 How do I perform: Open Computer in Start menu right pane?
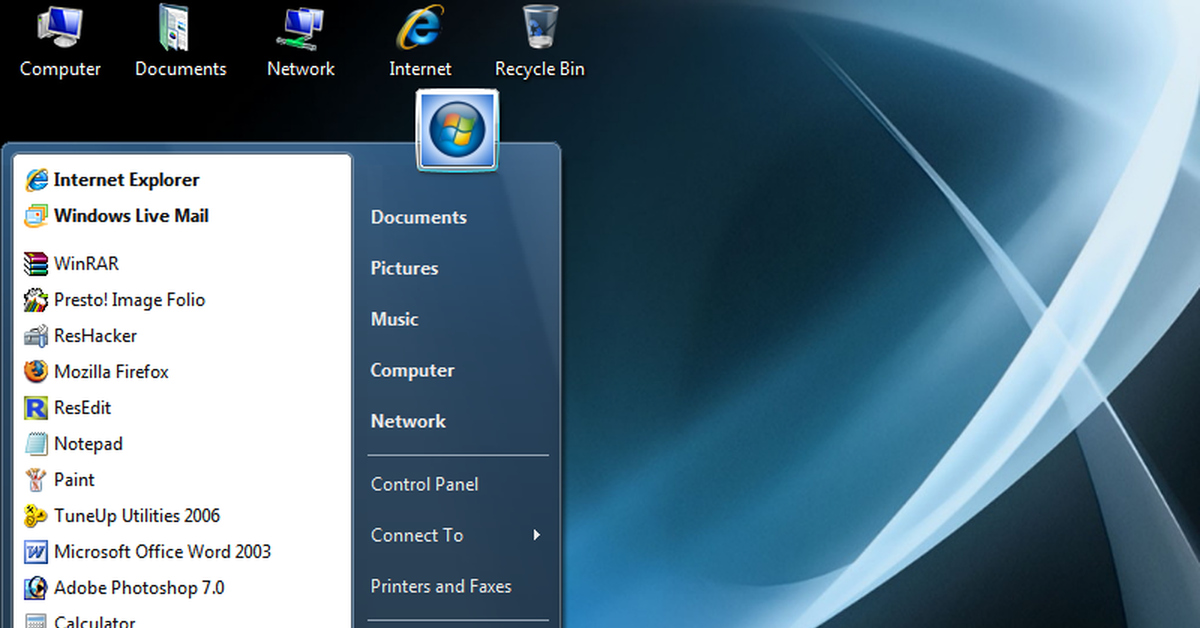[412, 370]
